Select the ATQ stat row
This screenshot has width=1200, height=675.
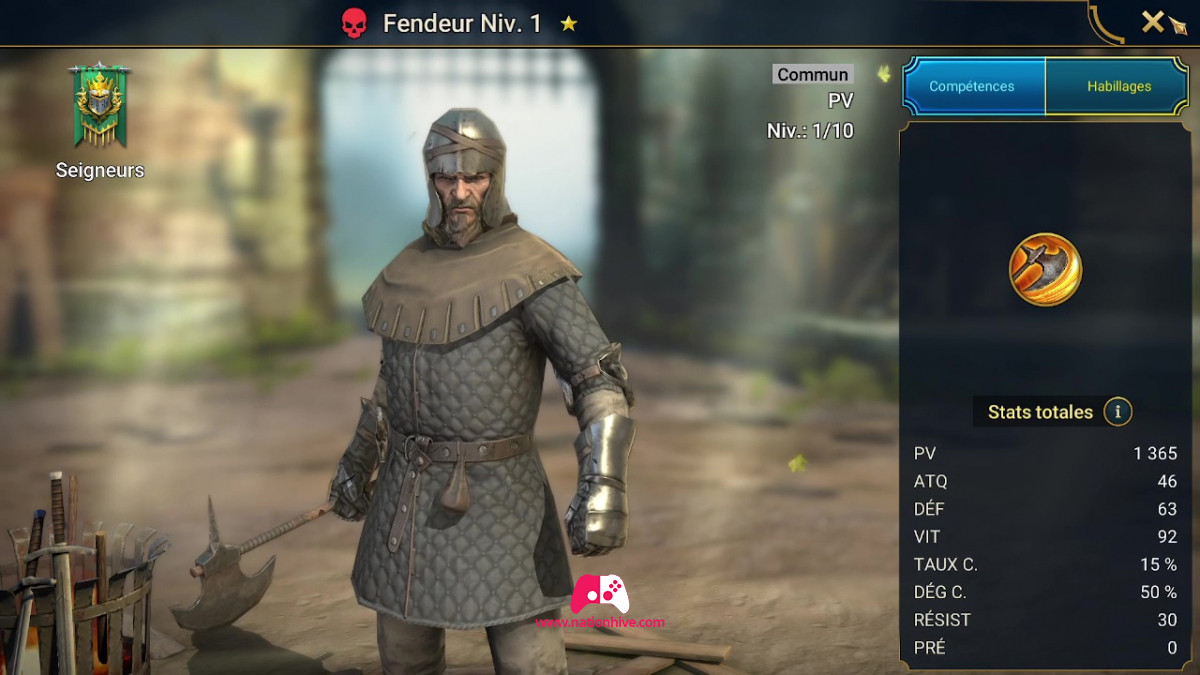click(x=1046, y=481)
